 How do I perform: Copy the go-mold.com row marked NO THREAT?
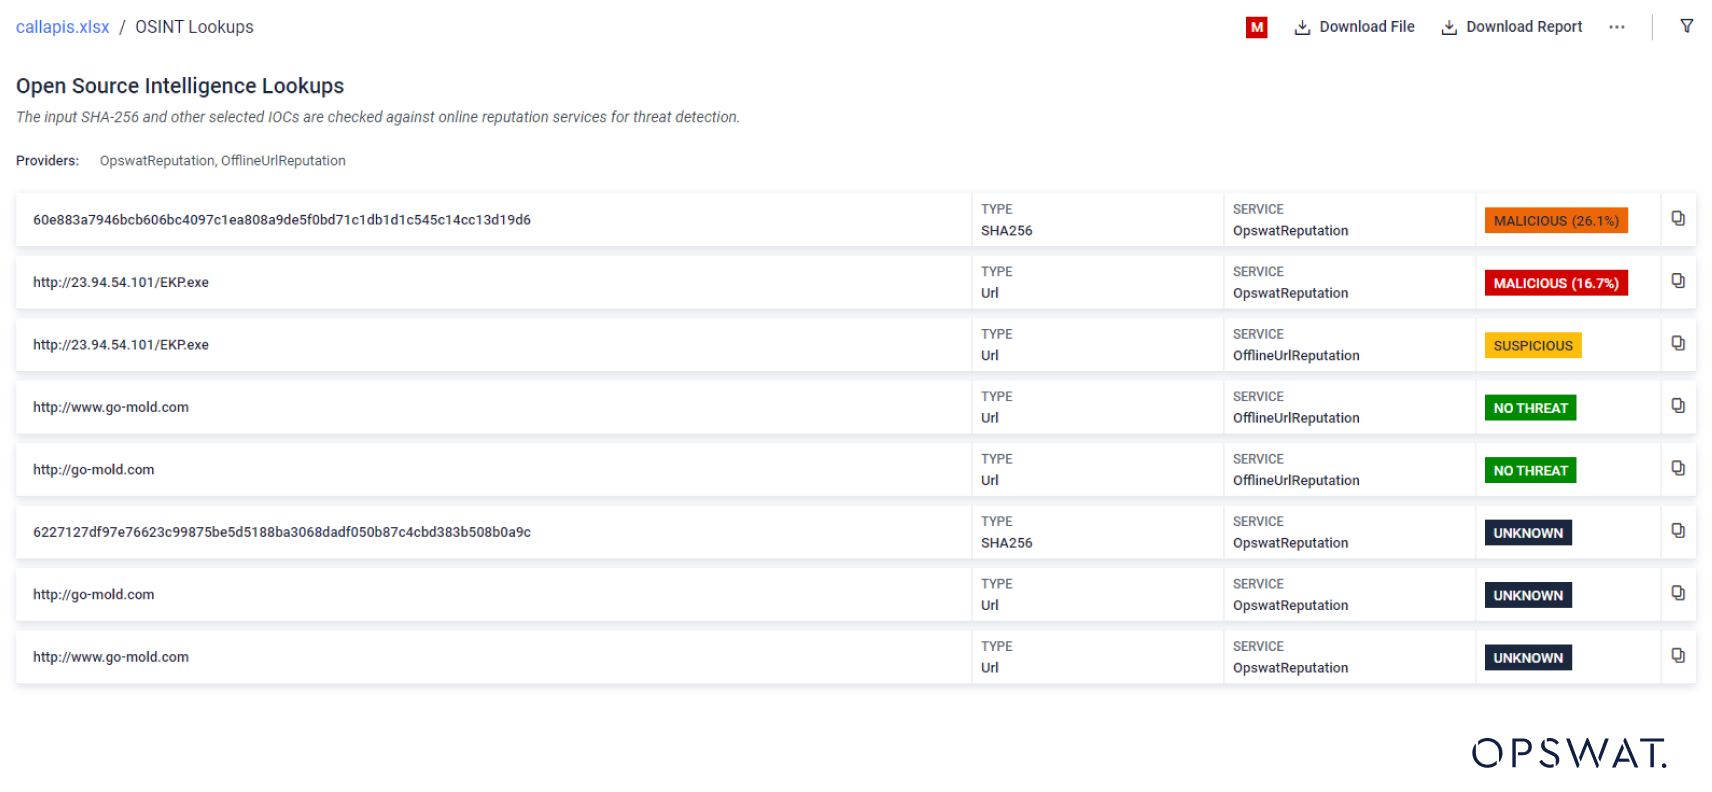1678,468
